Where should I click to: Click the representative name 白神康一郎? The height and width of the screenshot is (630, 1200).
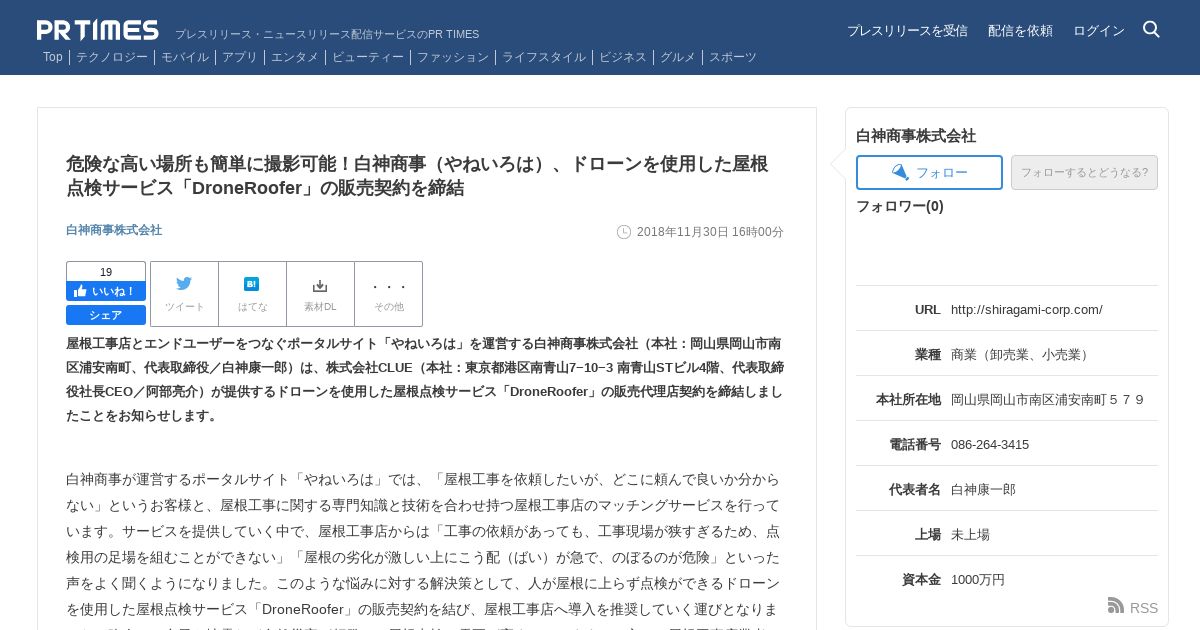click(x=983, y=489)
